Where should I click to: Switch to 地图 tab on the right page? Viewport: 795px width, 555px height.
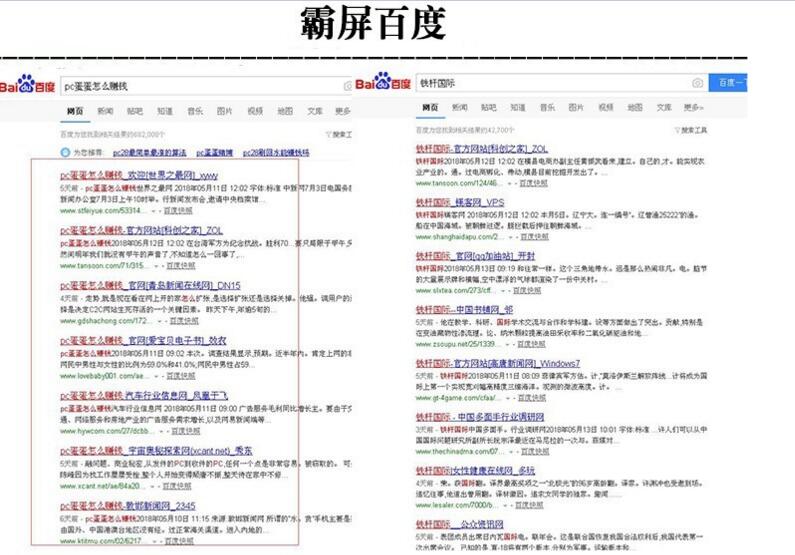(x=635, y=107)
